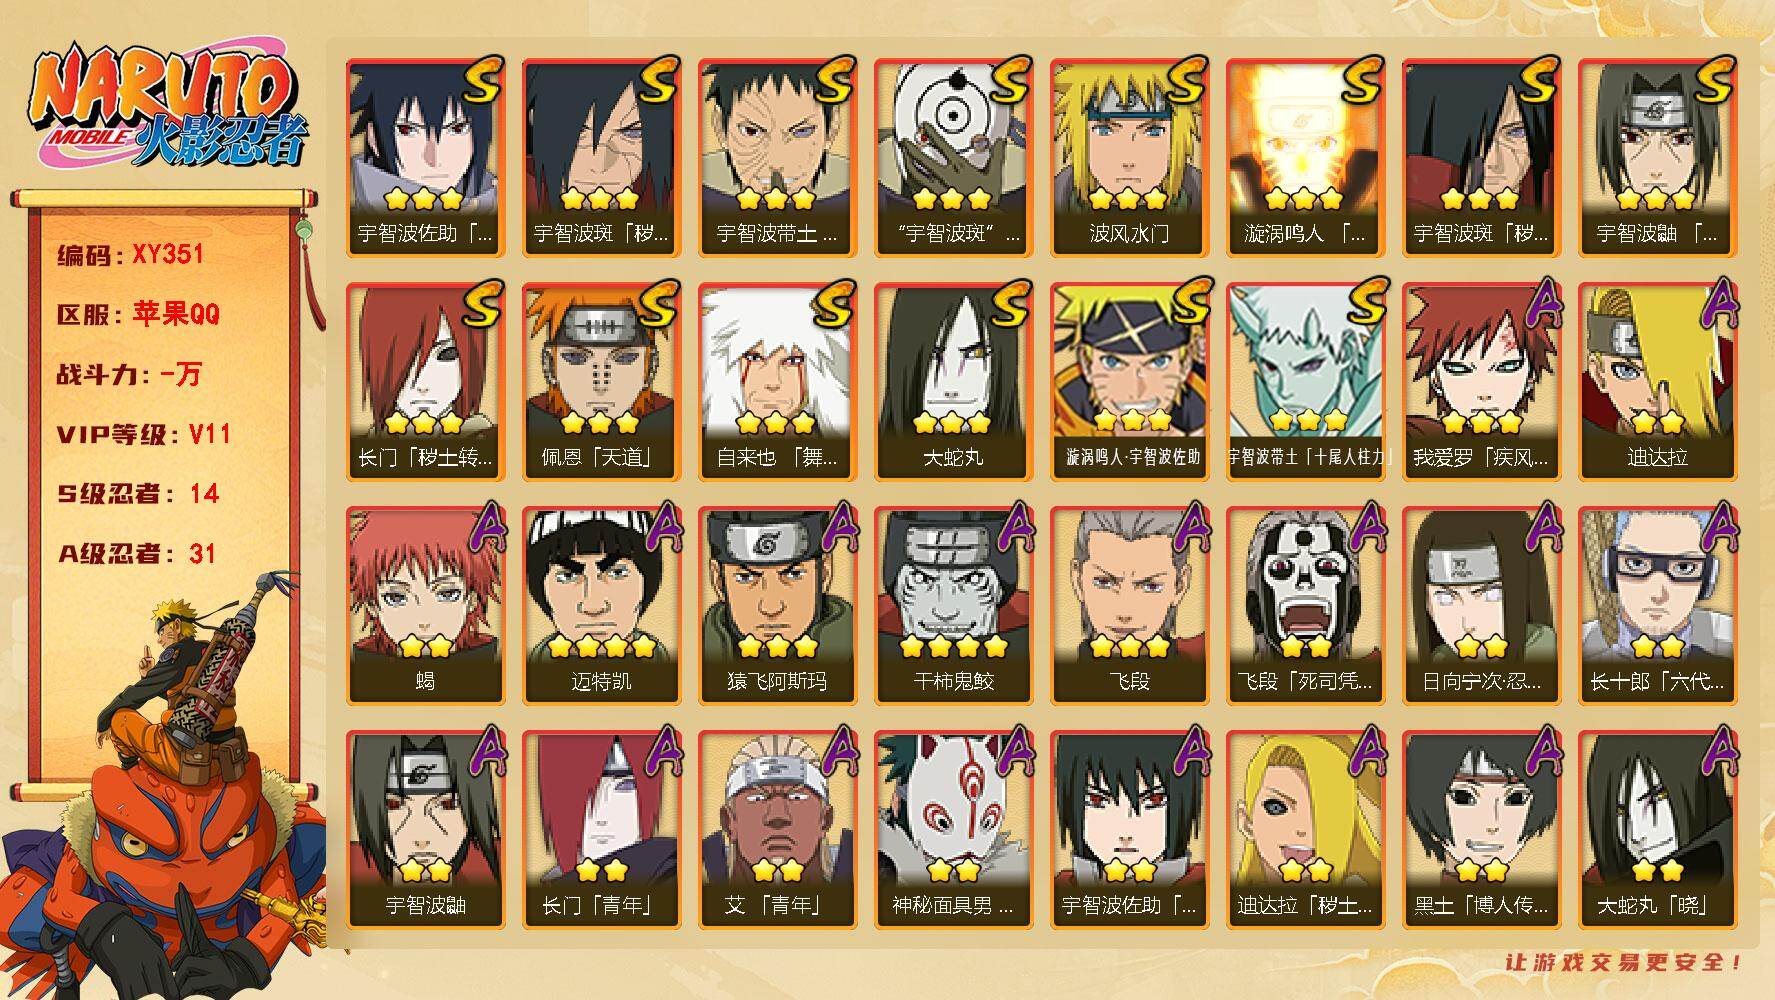Choose the 艾「青年」 ninja card

click(777, 829)
